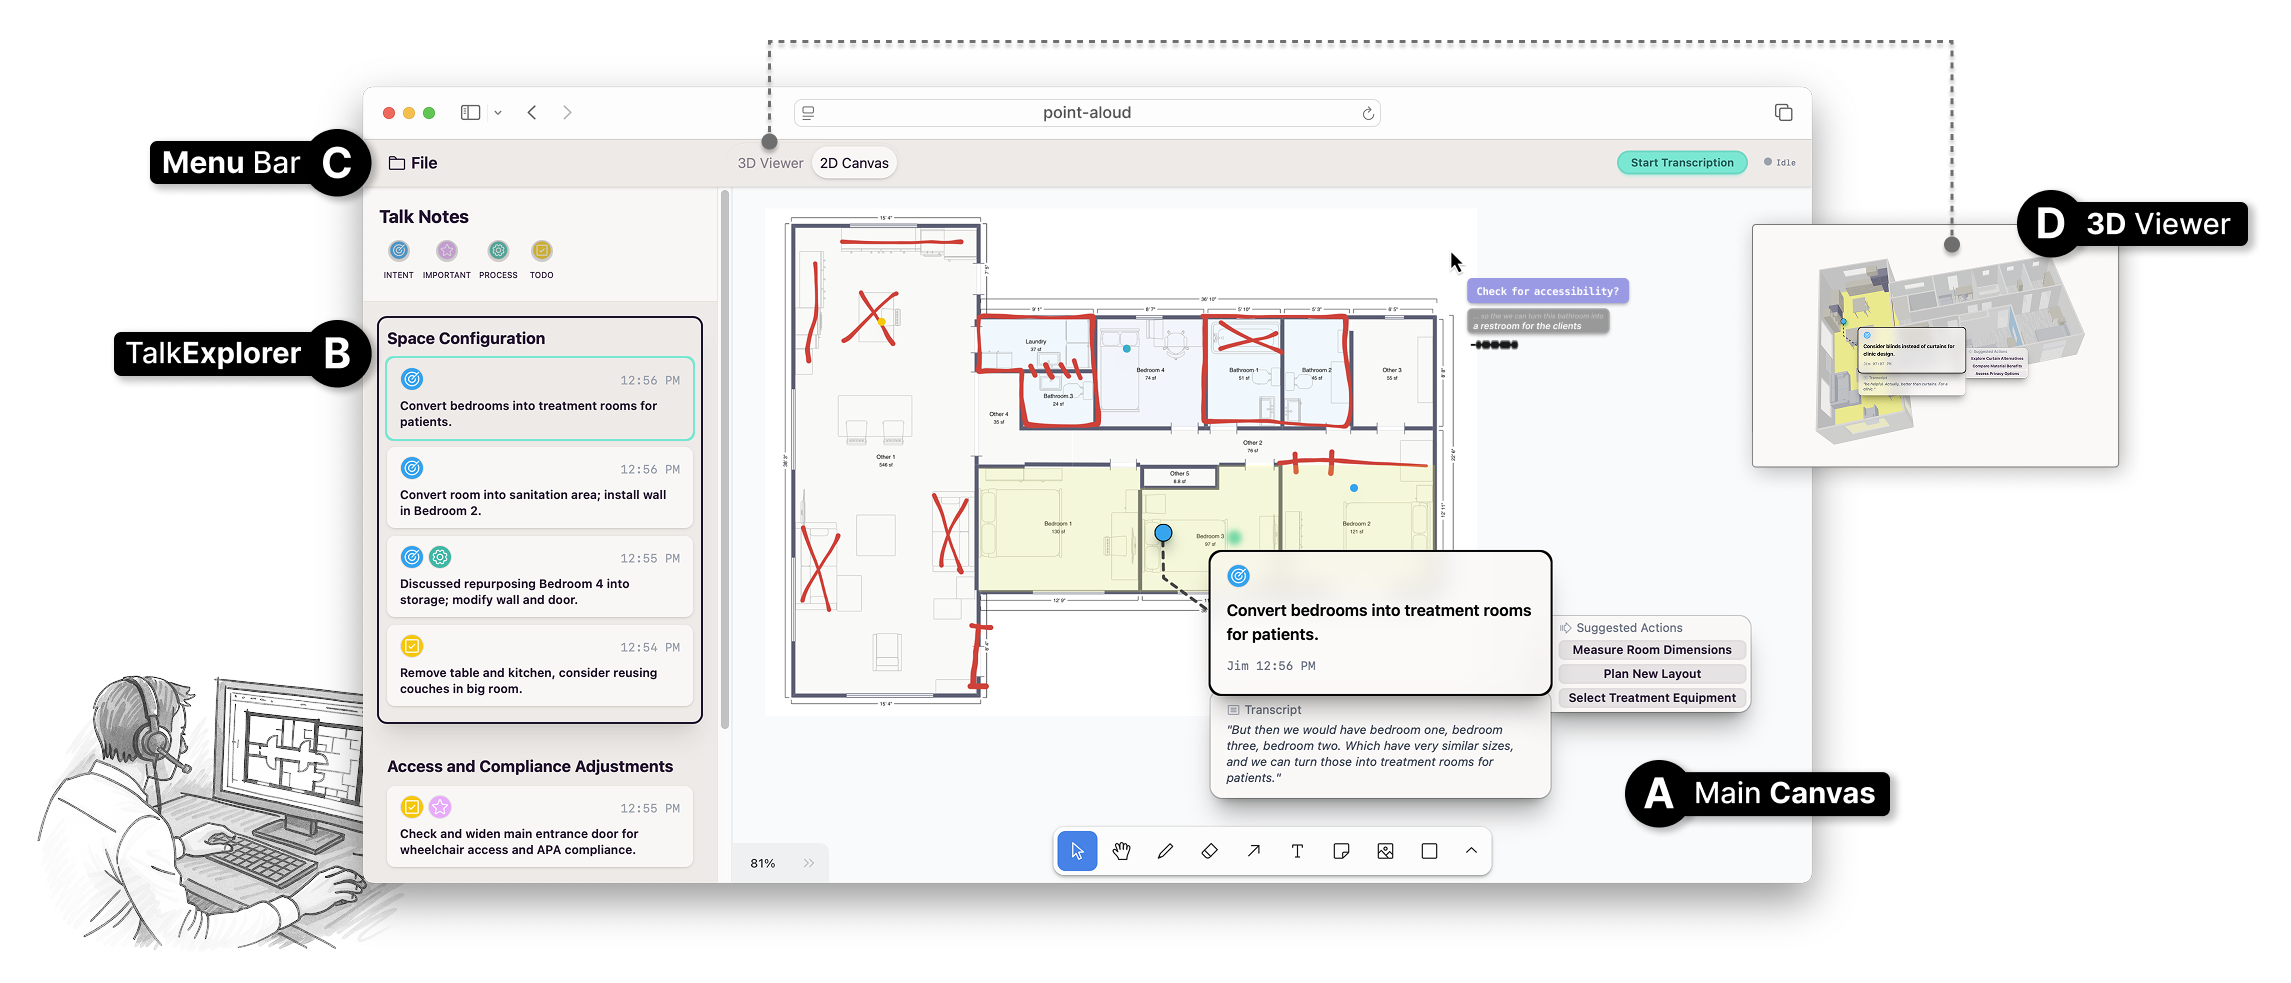
Task: Select the pointer tool in the canvas toolbar
Action: [1077, 851]
